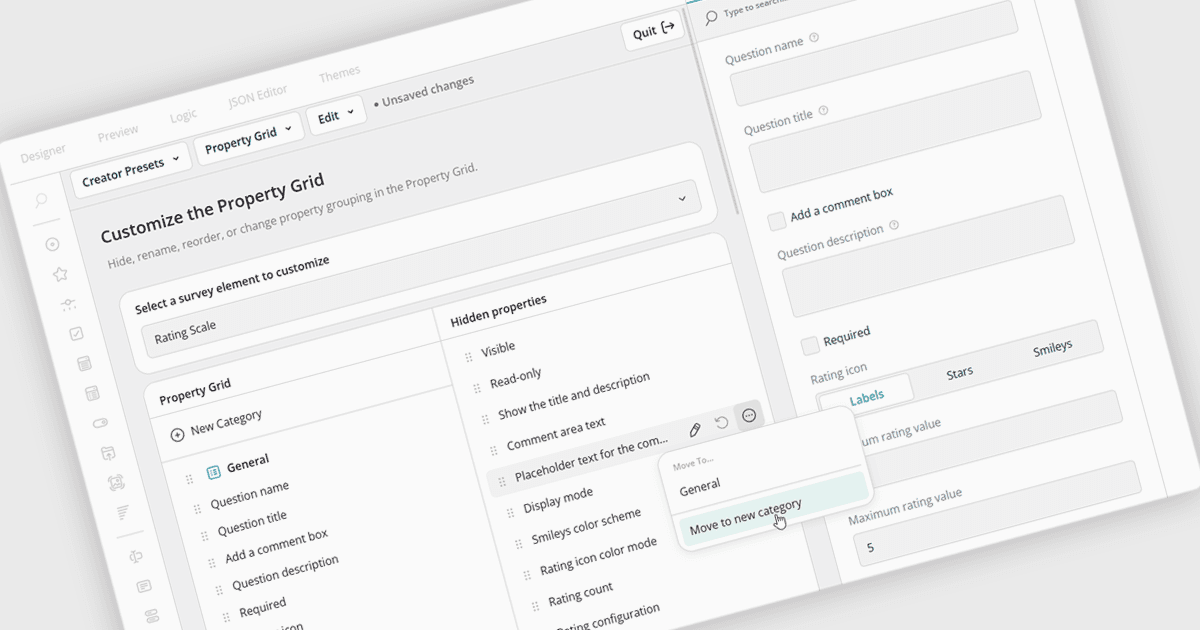Image resolution: width=1200 pixels, height=630 pixels.
Task: Click the Unsaved changes status text
Action: [424, 92]
